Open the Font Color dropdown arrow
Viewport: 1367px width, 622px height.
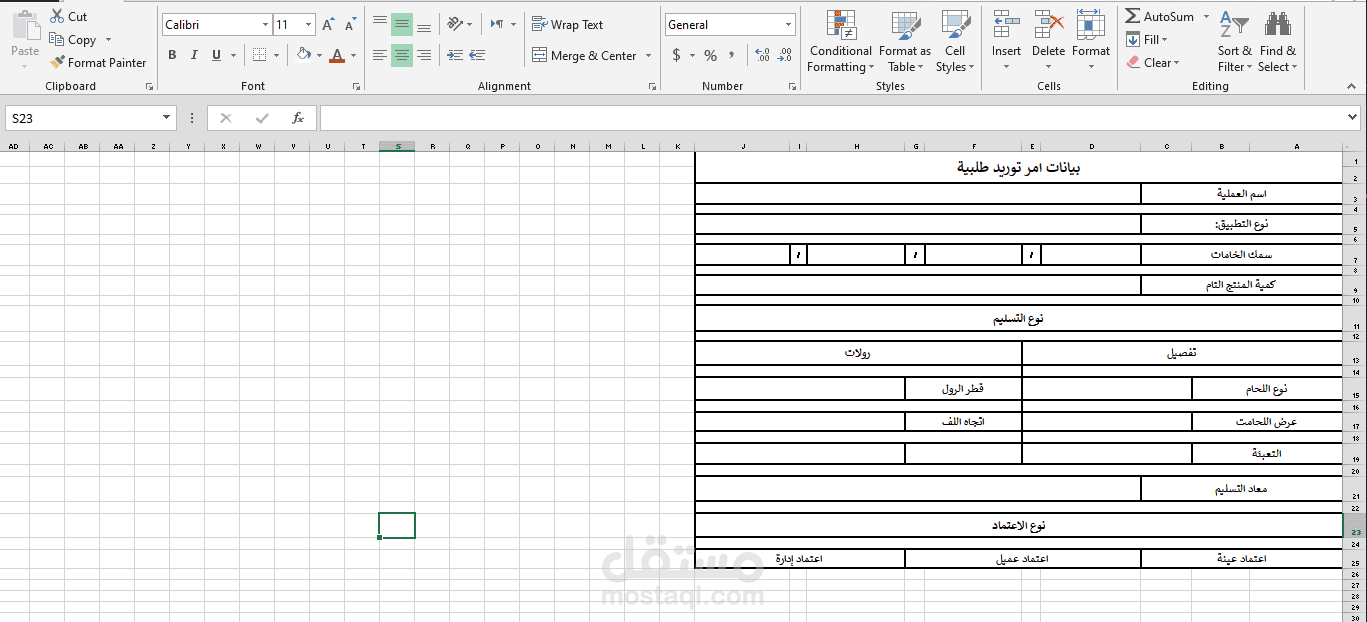pos(353,55)
